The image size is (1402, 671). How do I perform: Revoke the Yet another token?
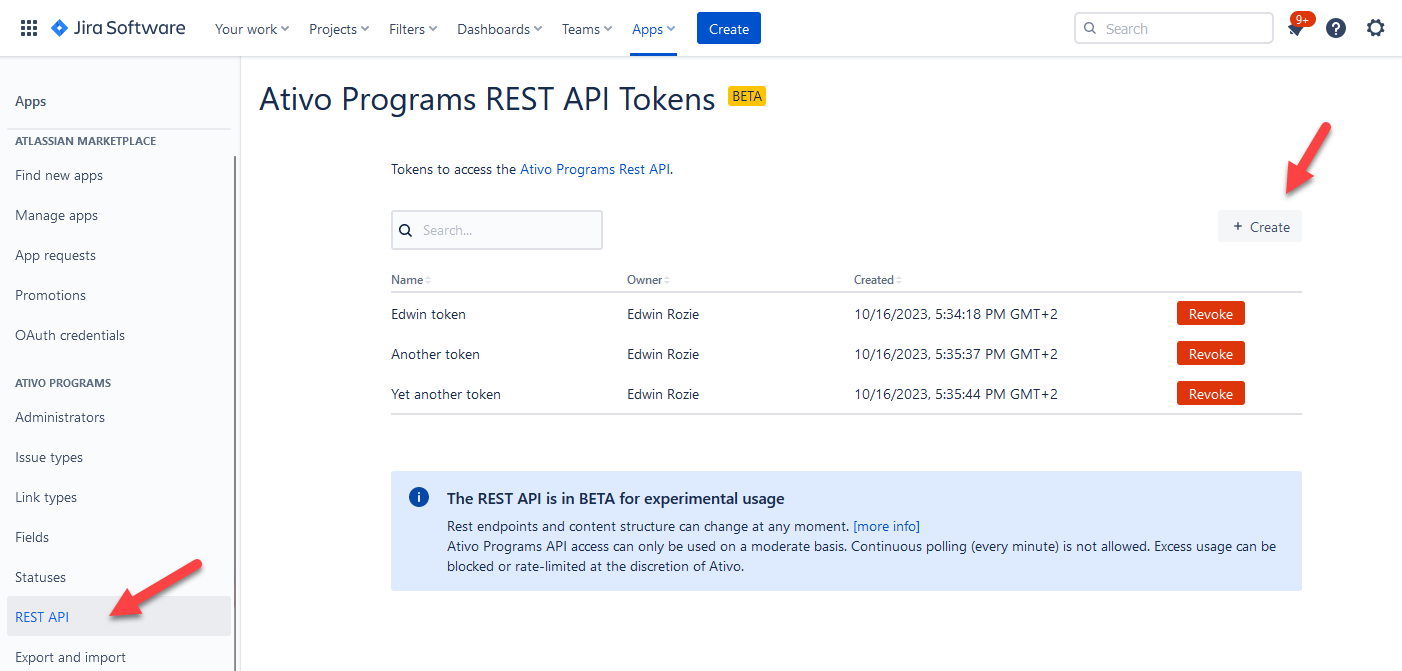tap(1211, 394)
